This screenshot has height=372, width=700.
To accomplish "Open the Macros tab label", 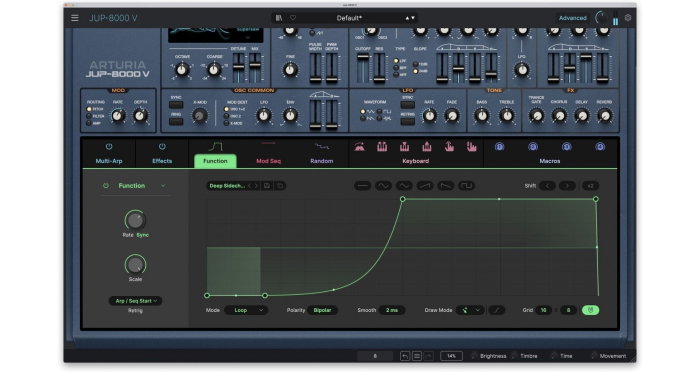I will [x=550, y=161].
